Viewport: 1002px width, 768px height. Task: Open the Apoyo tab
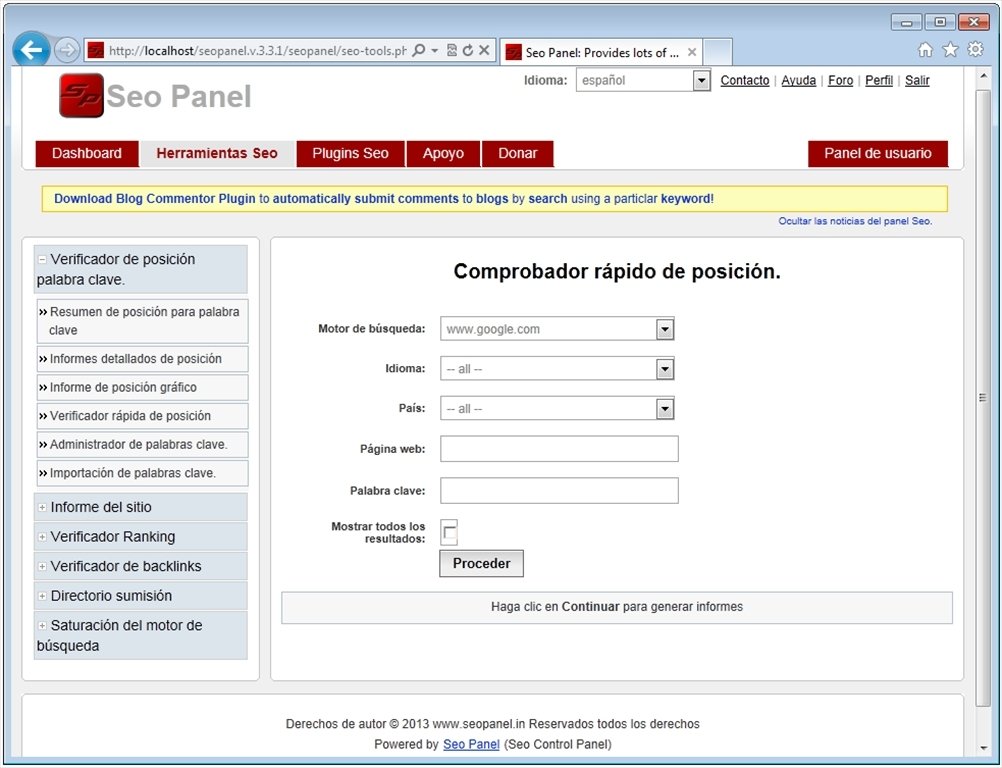point(443,153)
